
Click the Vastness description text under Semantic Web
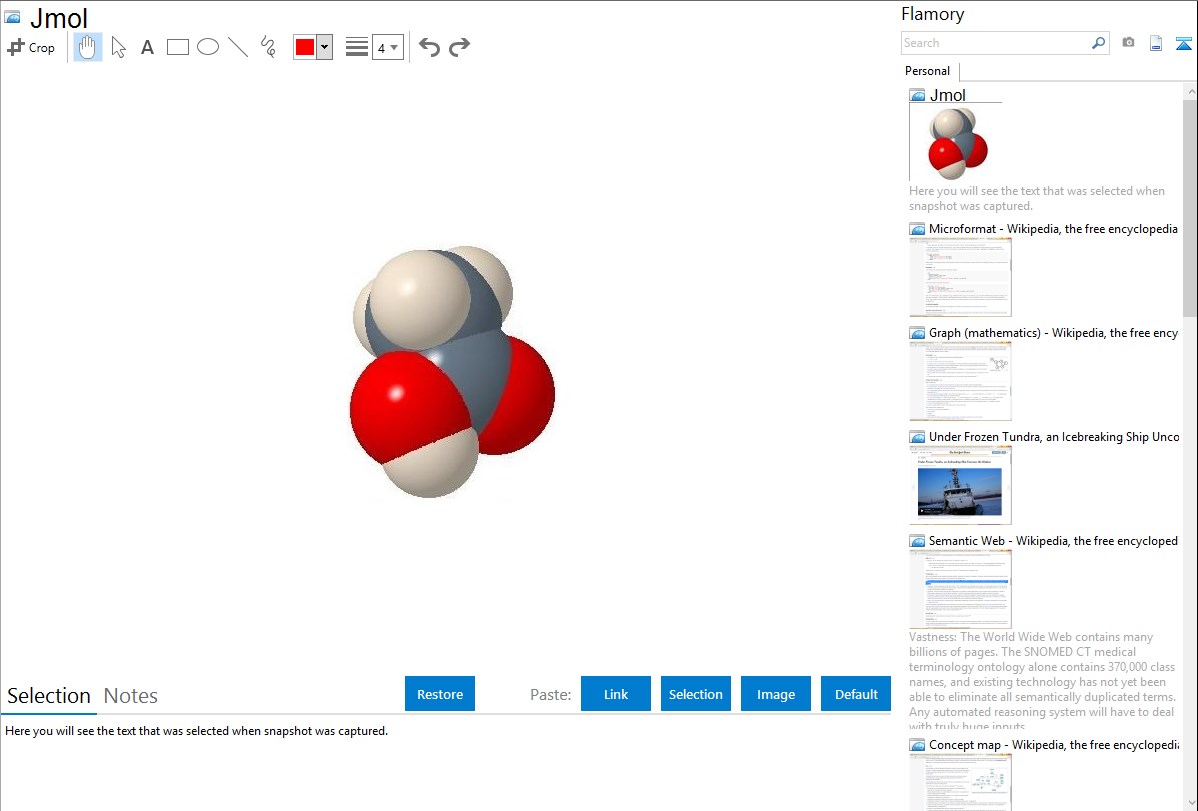click(1042, 681)
